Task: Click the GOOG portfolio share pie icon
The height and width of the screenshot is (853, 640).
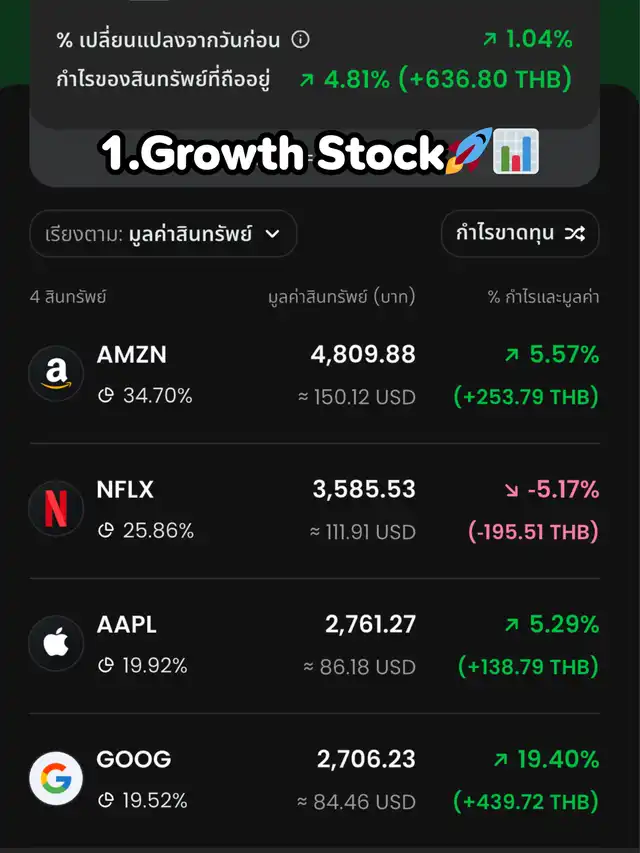Action: click(x=106, y=801)
